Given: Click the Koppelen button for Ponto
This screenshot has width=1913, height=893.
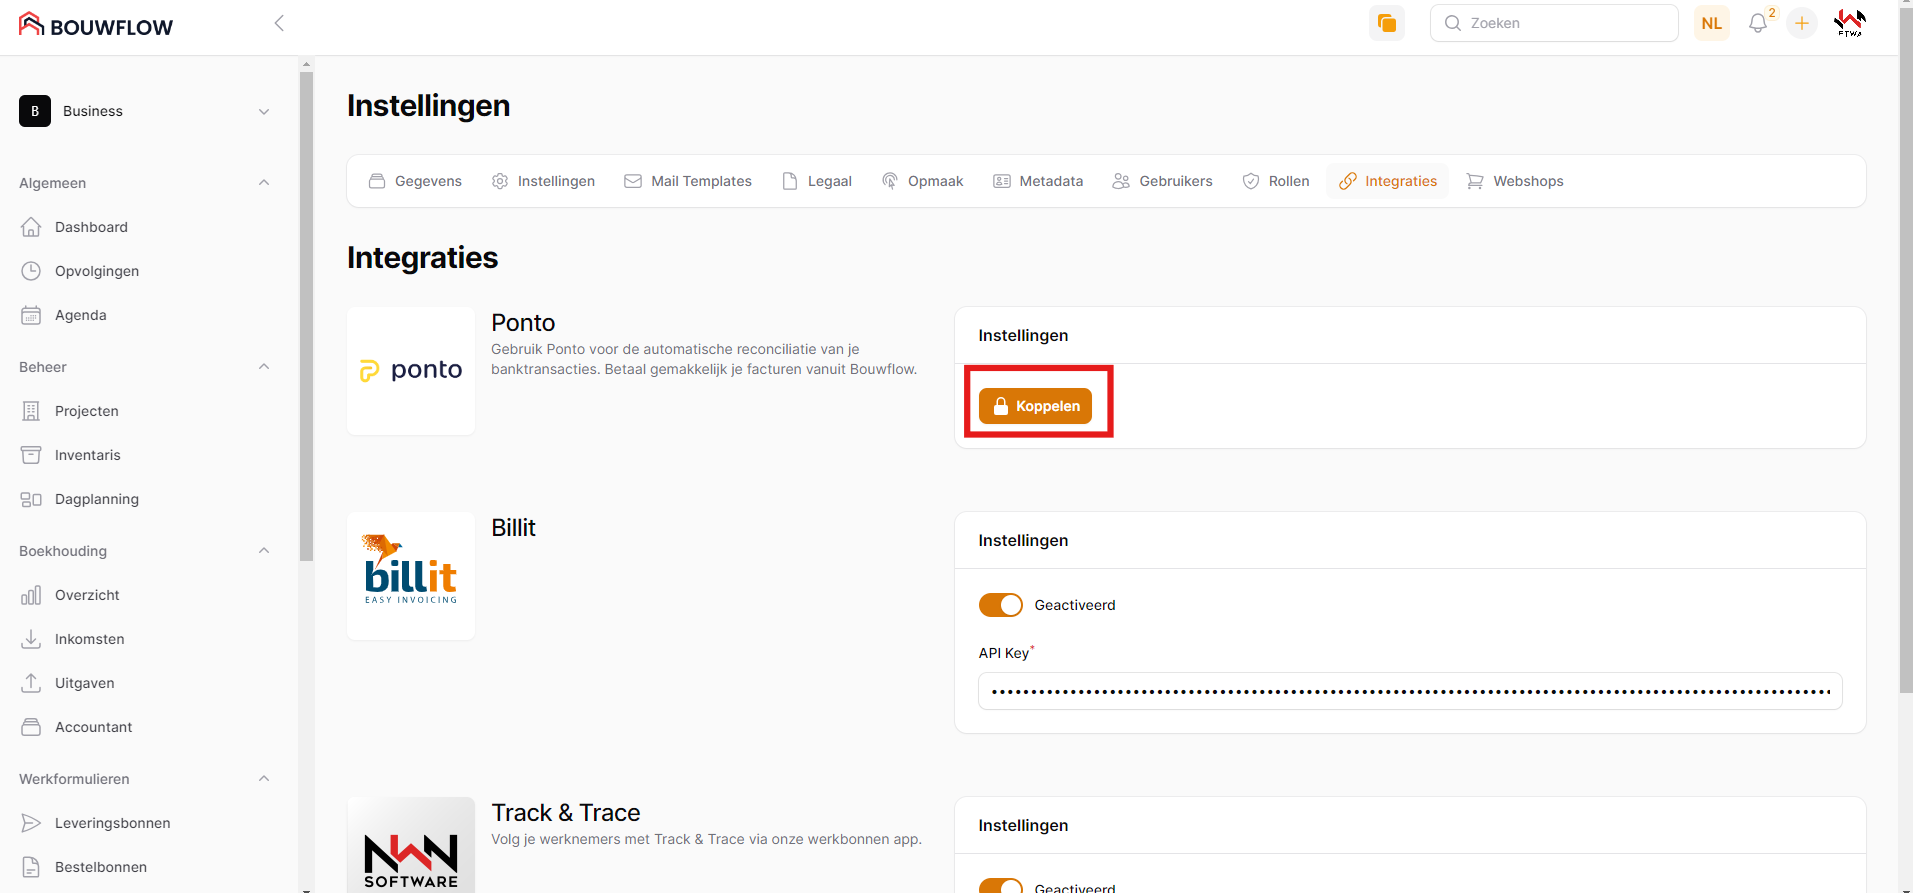Looking at the screenshot, I should 1035,406.
